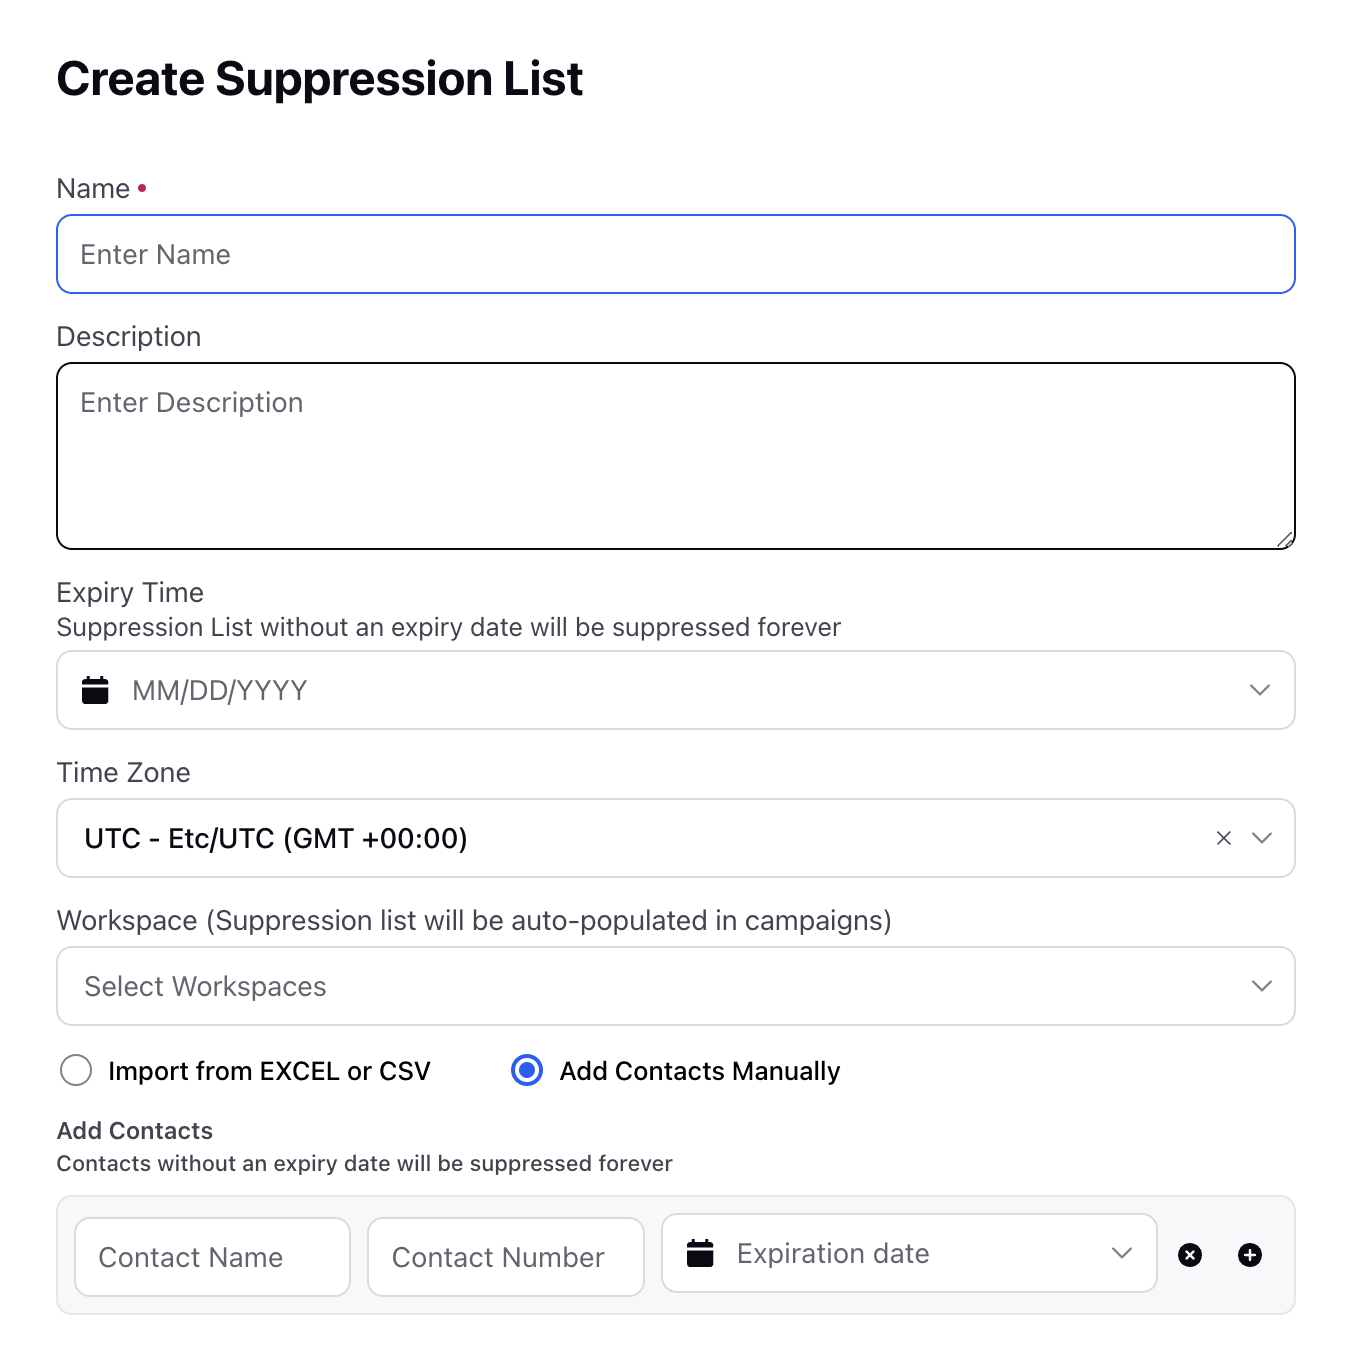1354x1346 pixels.
Task: Click into the Enter Description text area
Action: [676, 456]
